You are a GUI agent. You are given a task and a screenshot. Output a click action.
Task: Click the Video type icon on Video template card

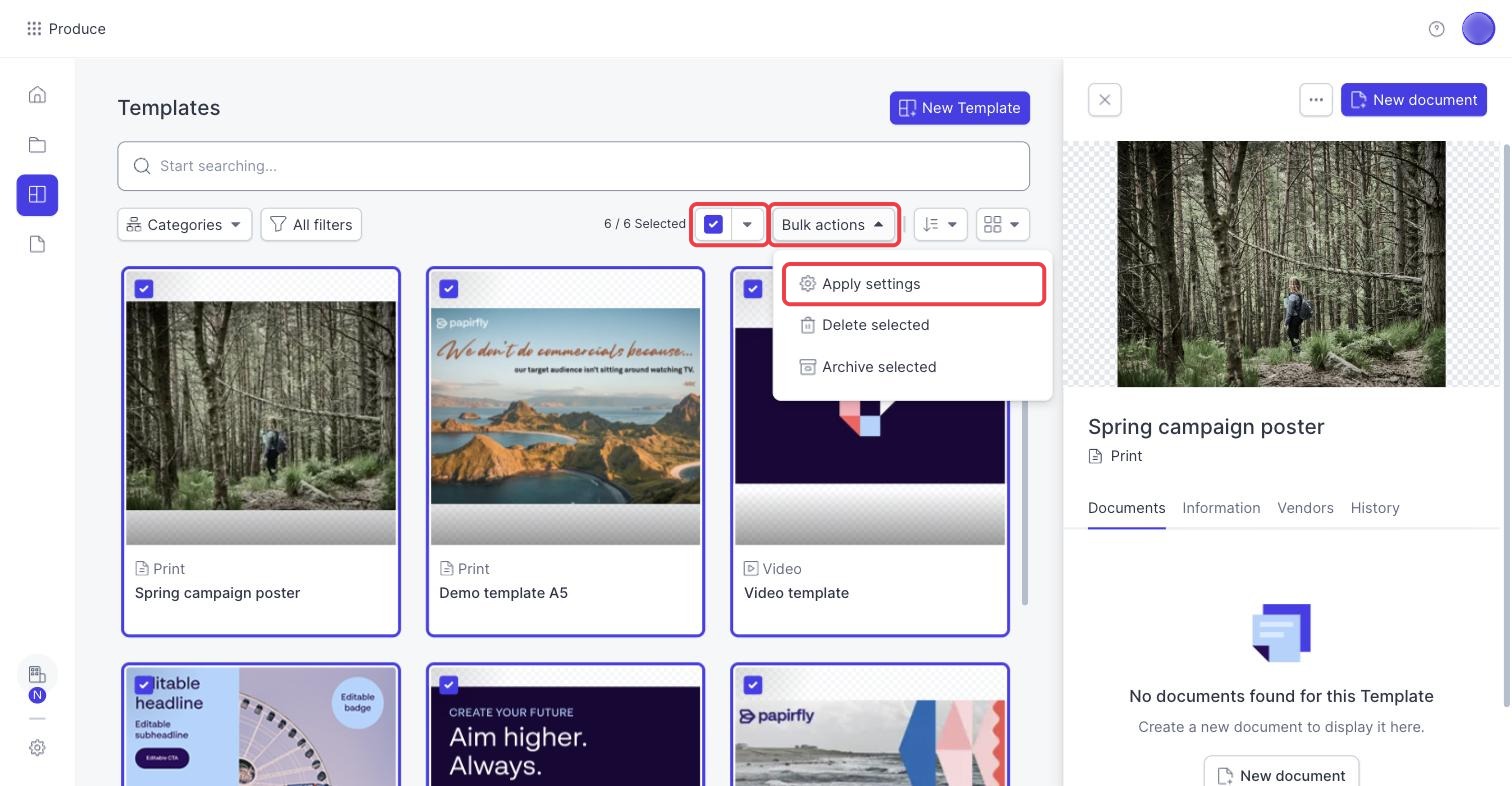coord(751,569)
